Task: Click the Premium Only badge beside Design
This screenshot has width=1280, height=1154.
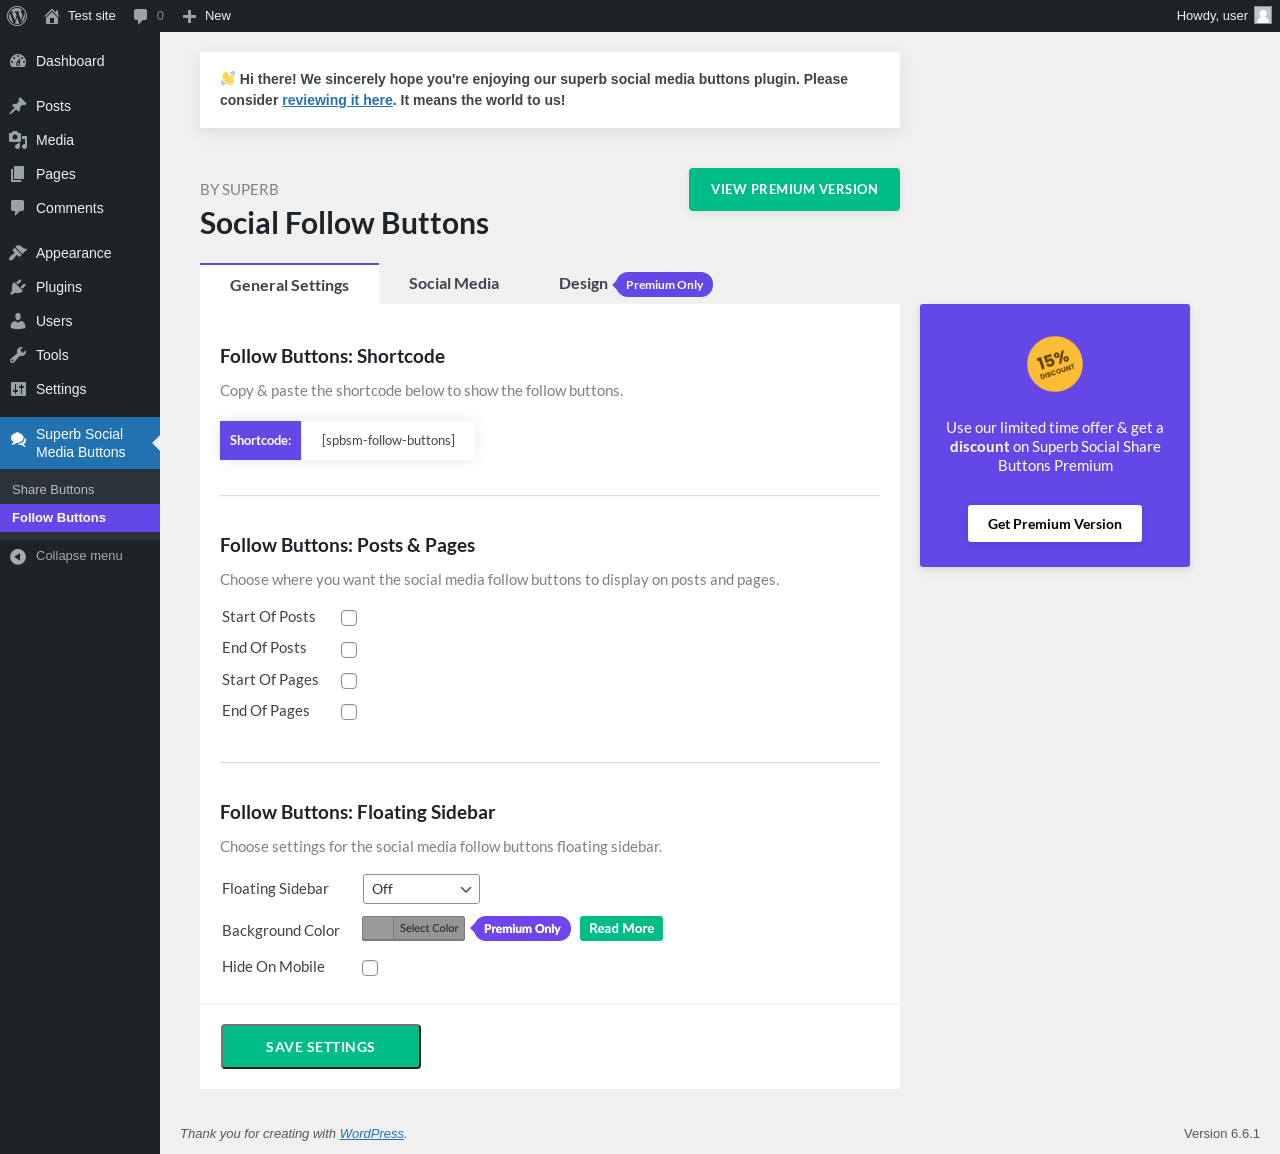Action: point(664,285)
